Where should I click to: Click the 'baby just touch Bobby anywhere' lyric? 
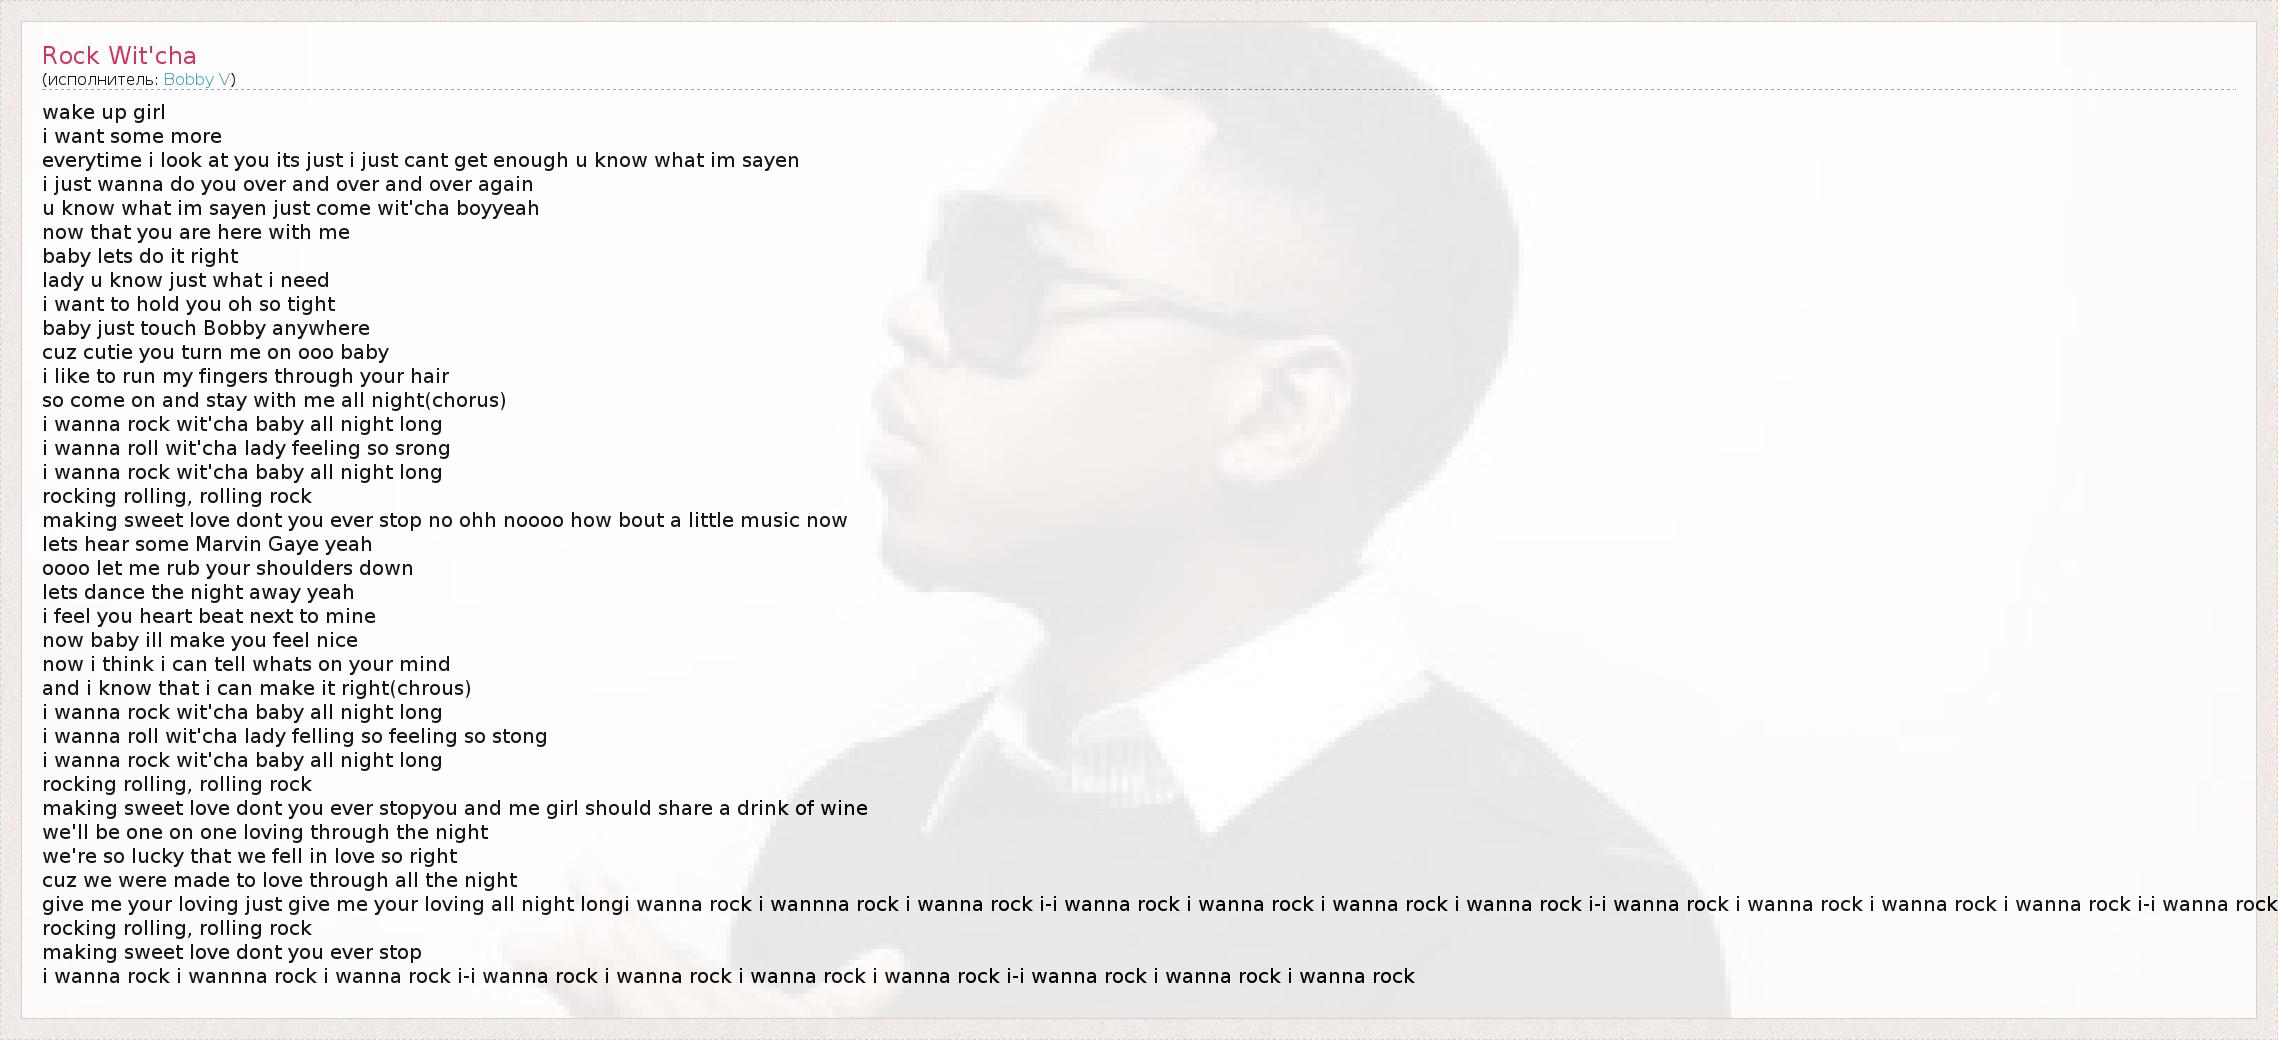[x=206, y=328]
